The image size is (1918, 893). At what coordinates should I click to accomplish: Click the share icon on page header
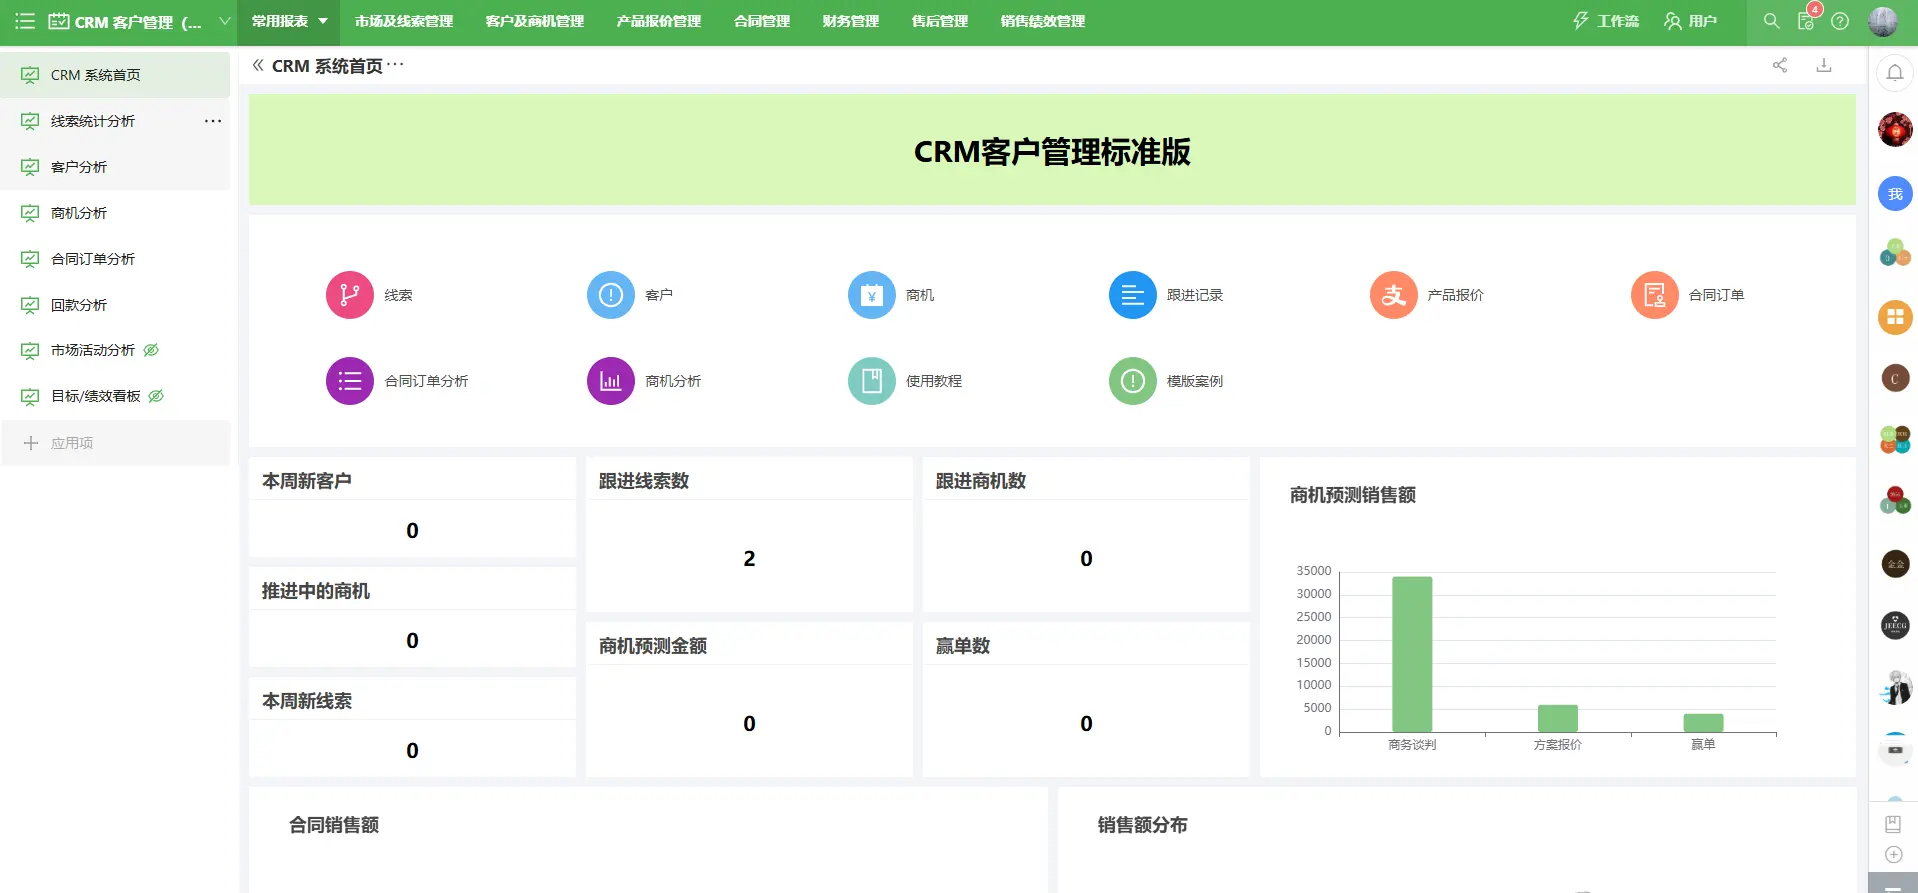point(1780,66)
